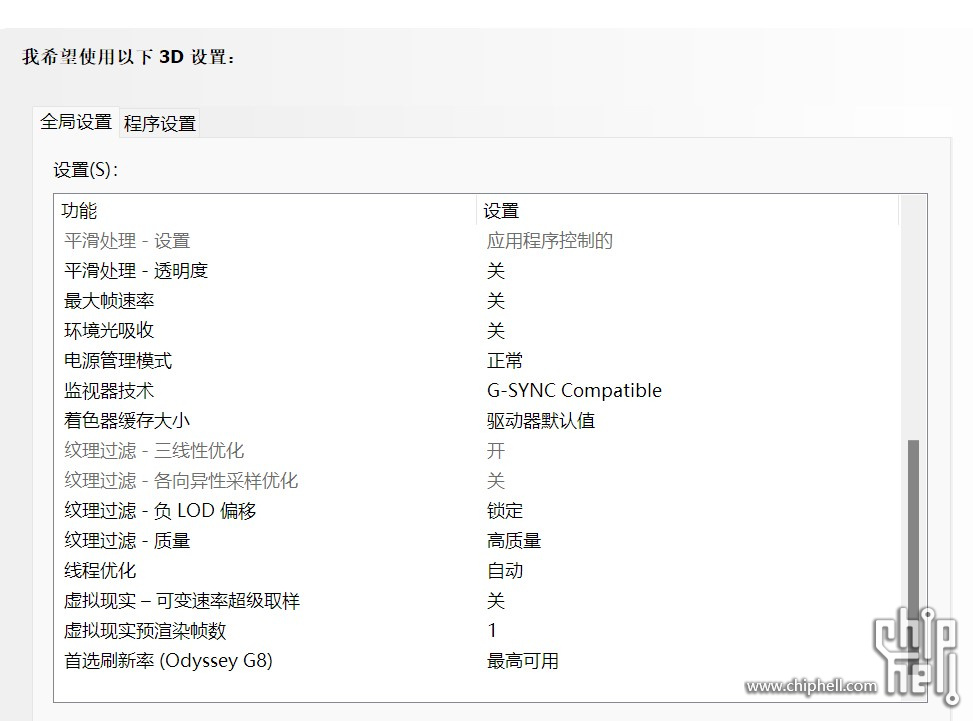Select the 虚拟现实 – 可变速率超级取样 row
Image resolution: width=973 pixels, height=721 pixels.
point(476,601)
